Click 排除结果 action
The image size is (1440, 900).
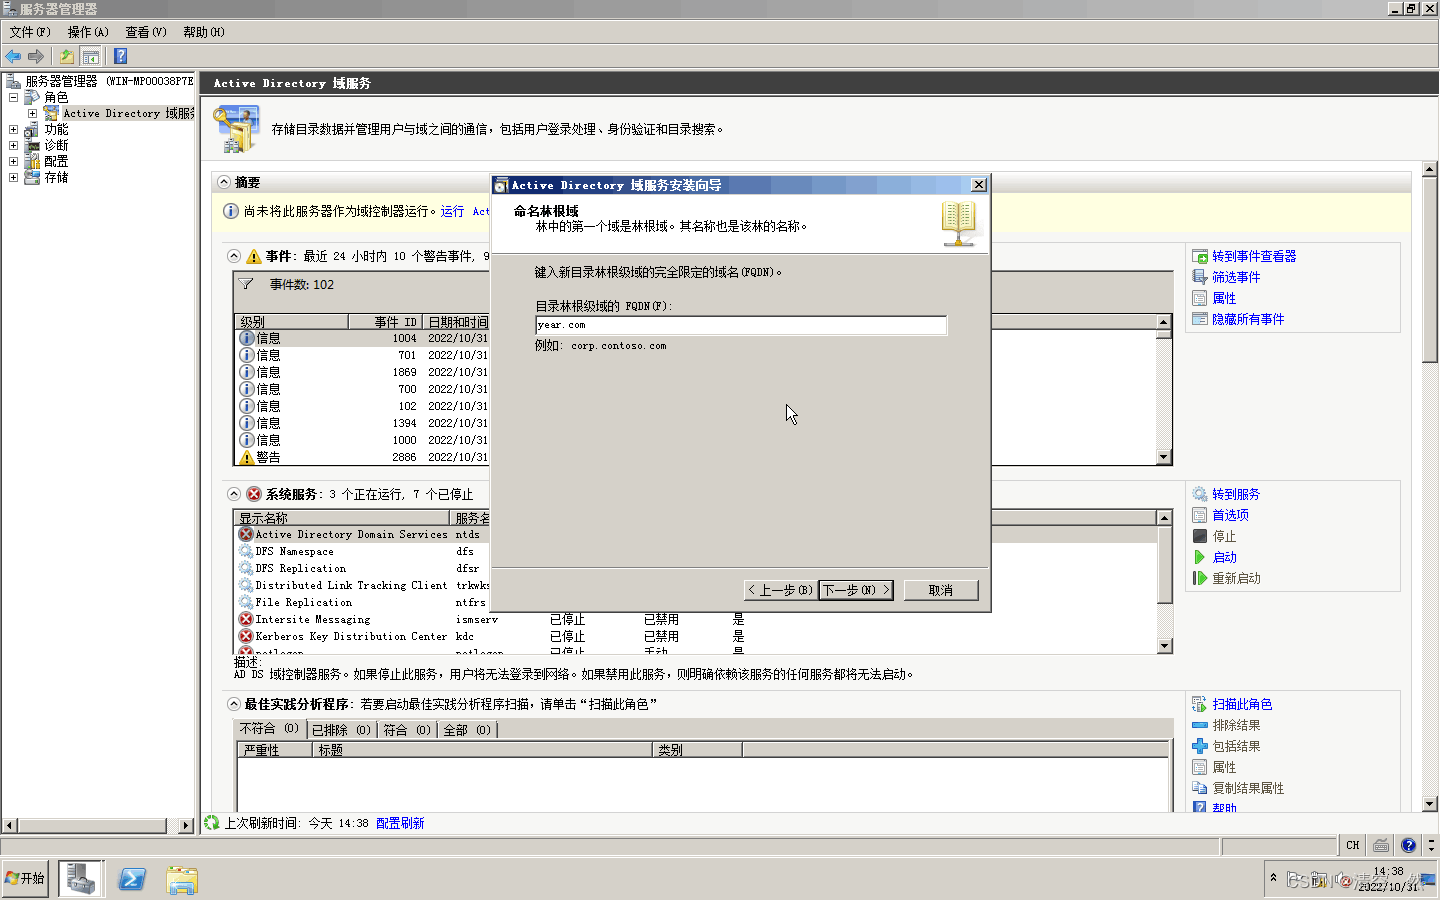1236,725
